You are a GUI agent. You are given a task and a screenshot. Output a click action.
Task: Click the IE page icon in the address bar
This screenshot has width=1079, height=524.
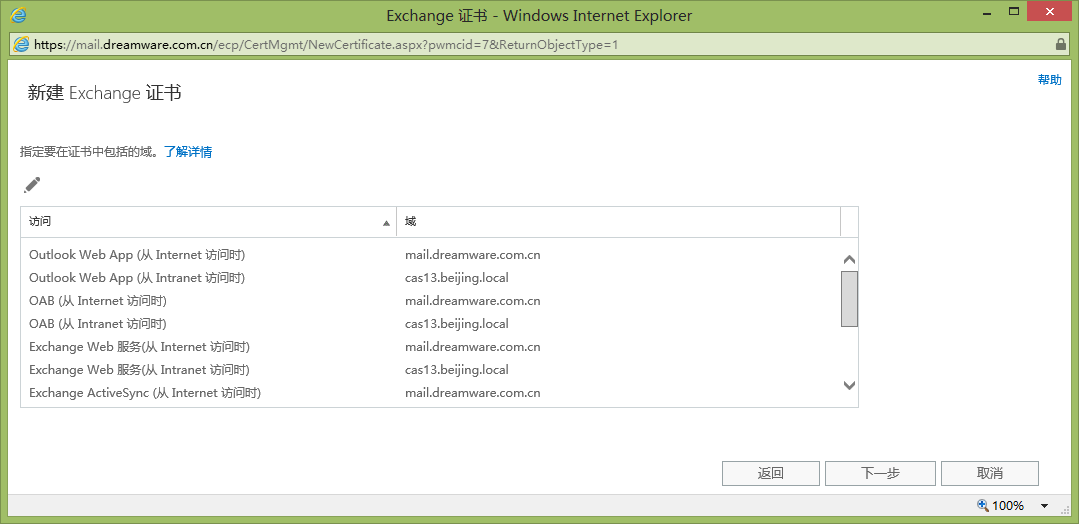[21, 45]
